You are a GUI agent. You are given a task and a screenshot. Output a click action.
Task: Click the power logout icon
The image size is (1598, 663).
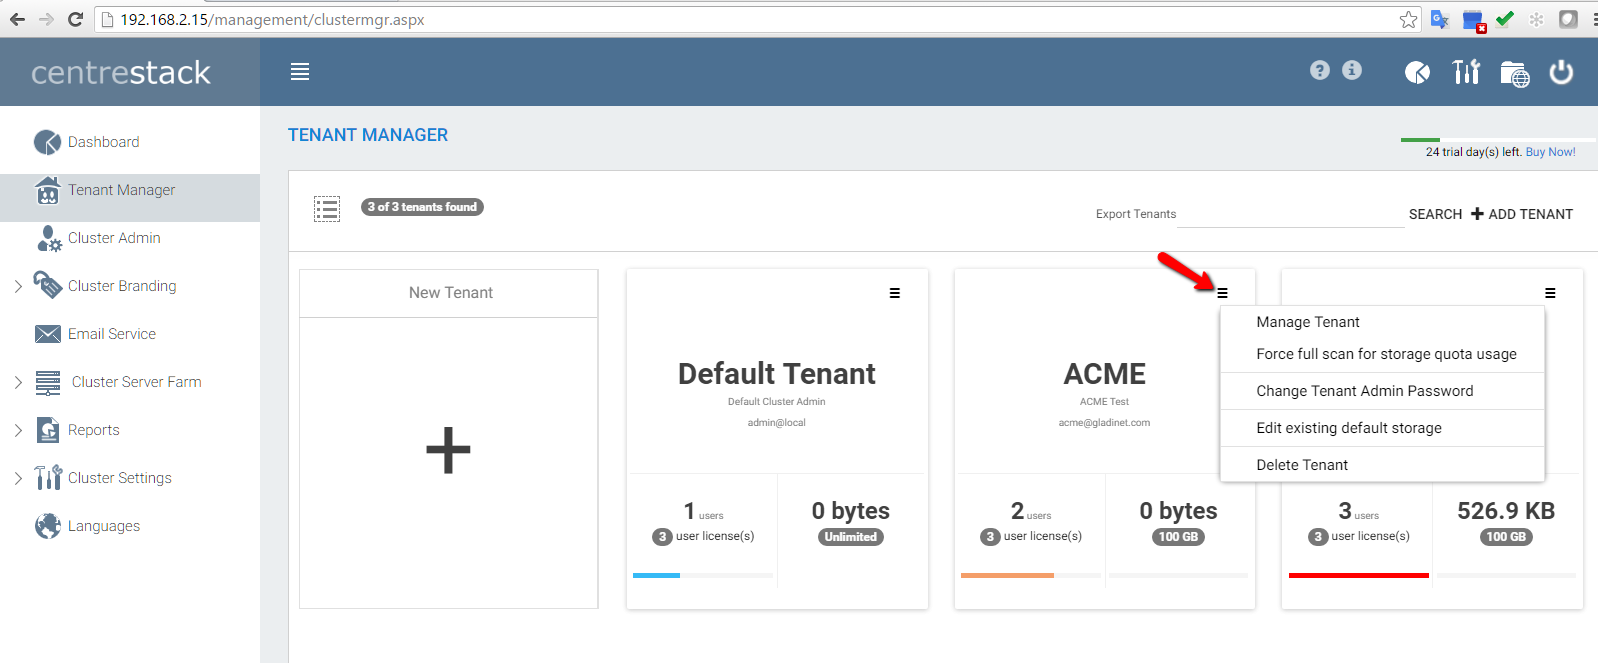point(1561,72)
